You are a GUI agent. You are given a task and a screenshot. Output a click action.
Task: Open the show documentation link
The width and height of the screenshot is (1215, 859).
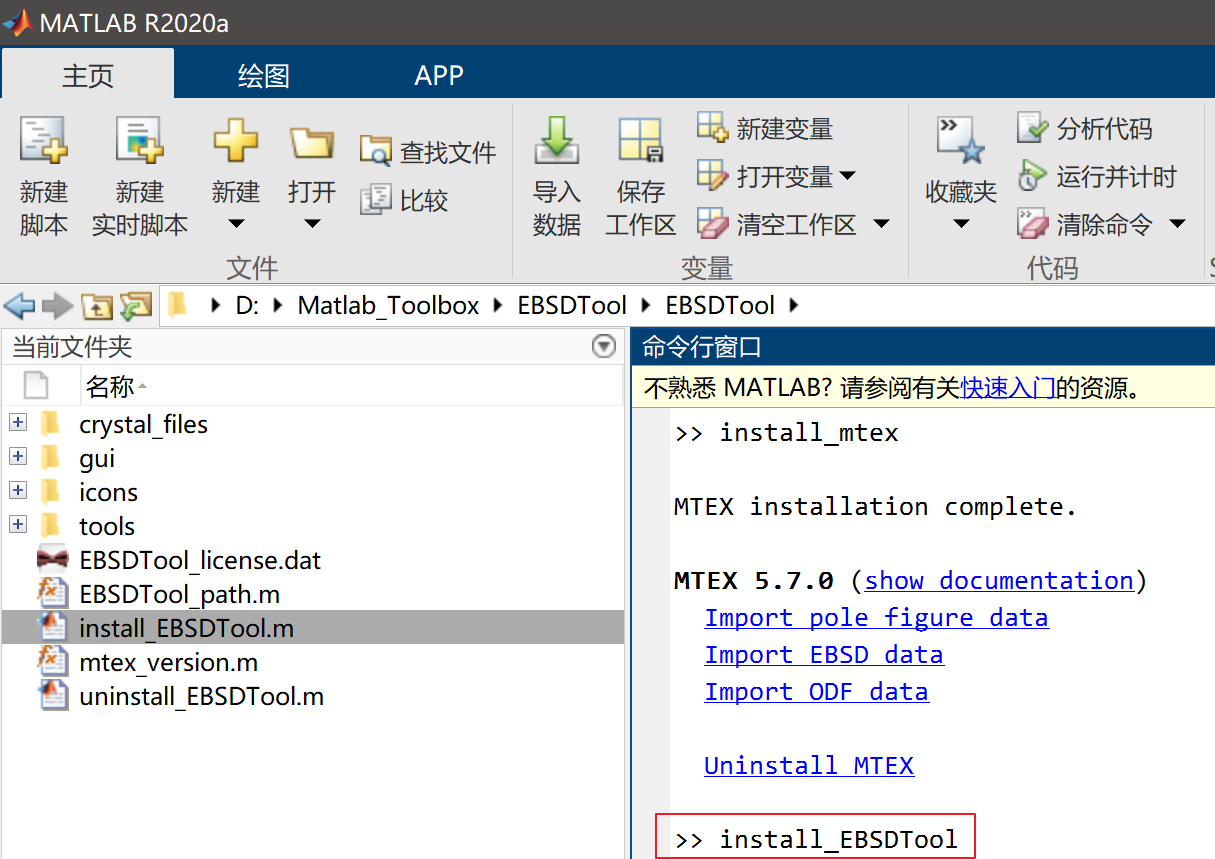tap(999, 581)
